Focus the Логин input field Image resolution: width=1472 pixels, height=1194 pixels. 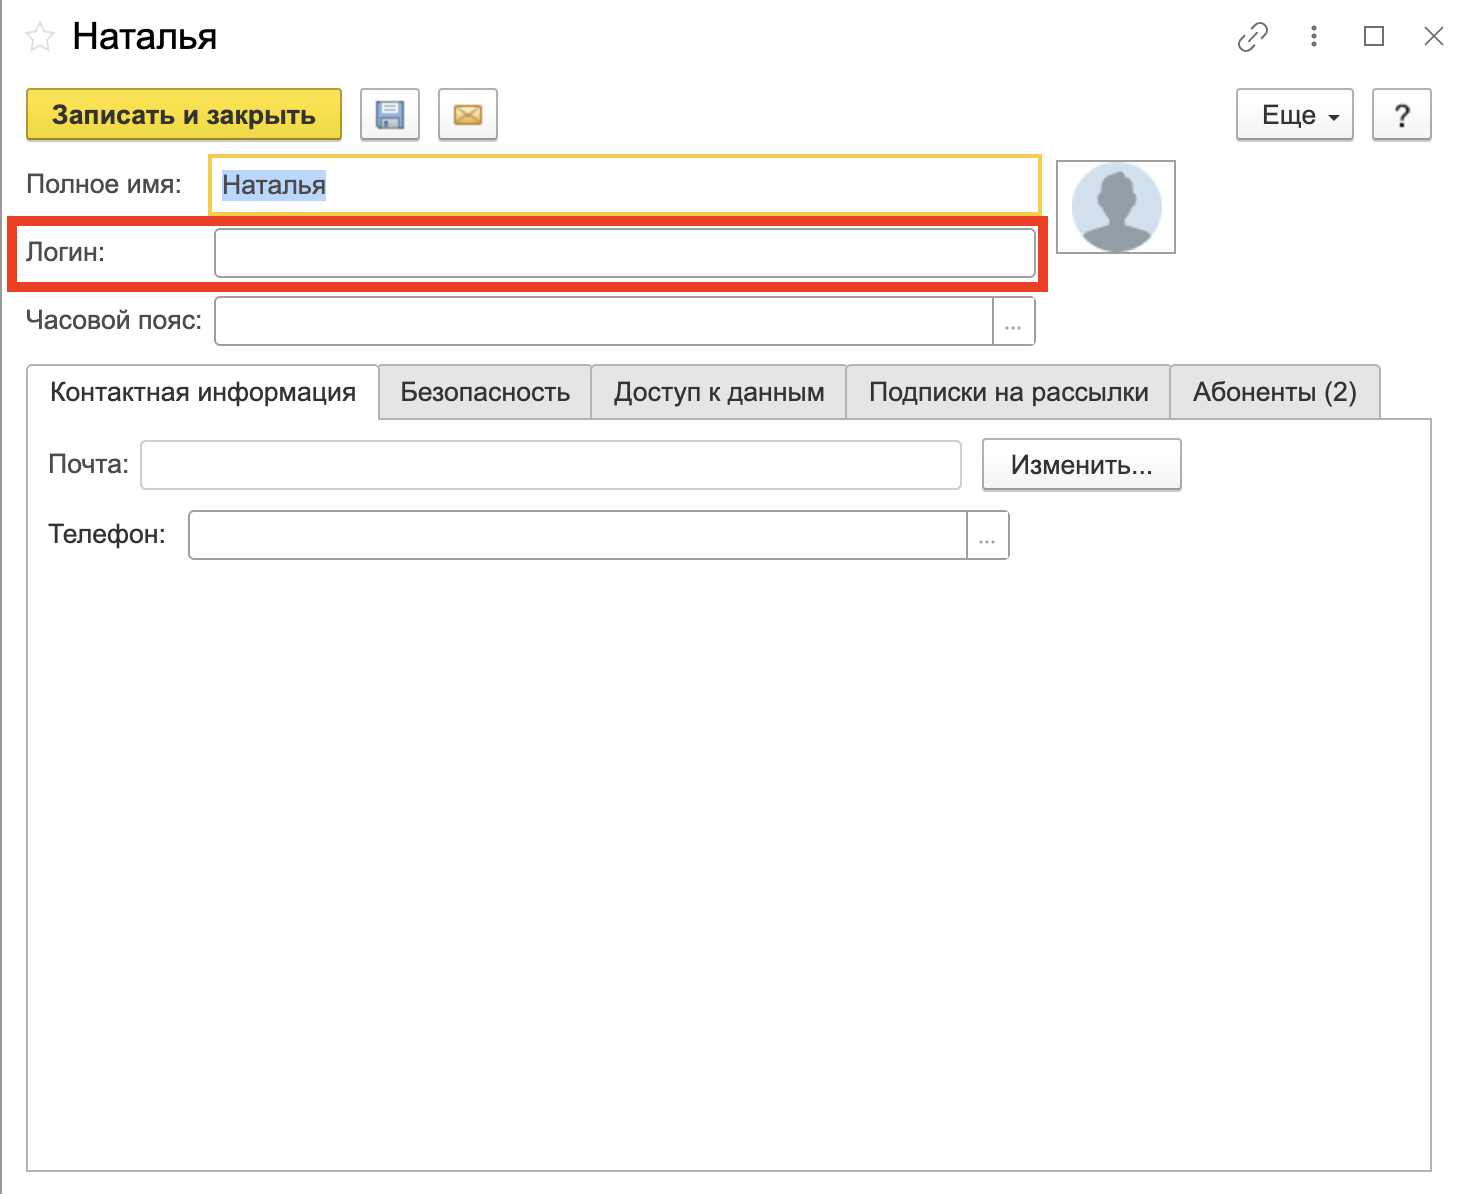624,254
